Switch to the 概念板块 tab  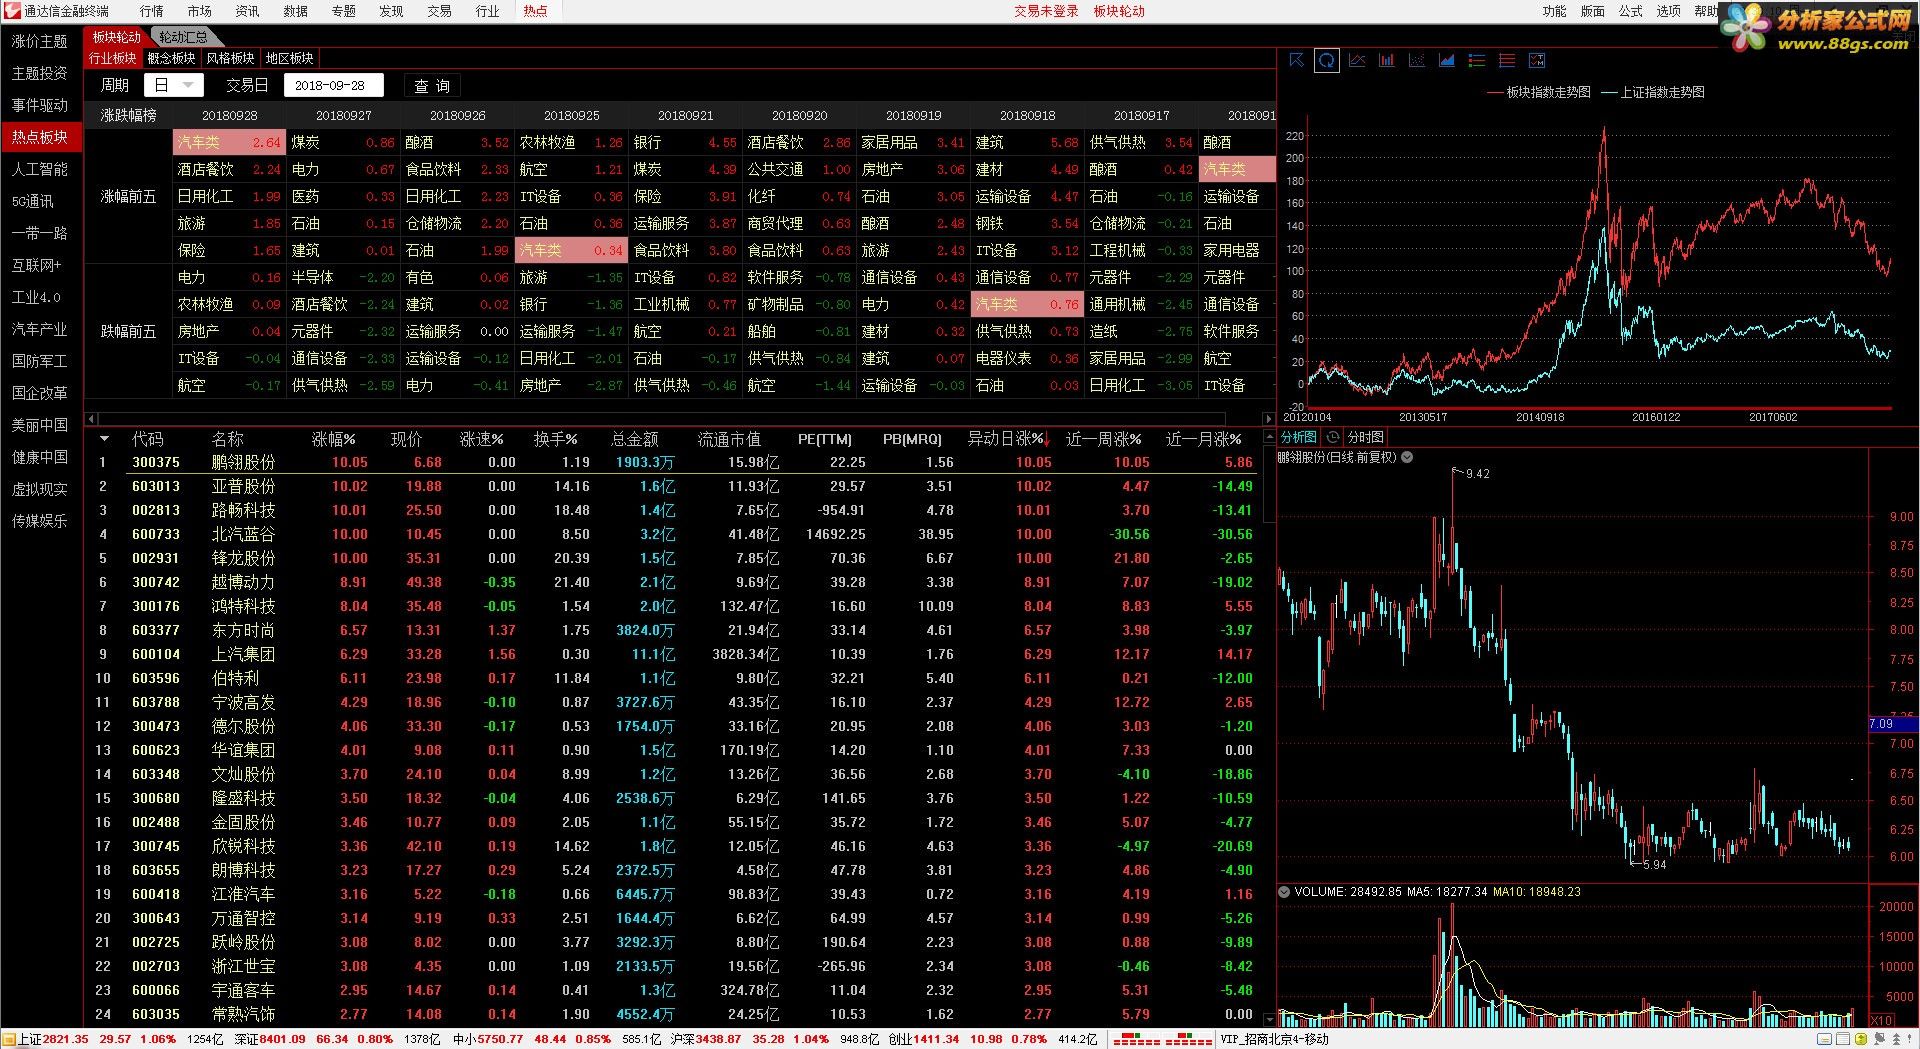click(171, 58)
